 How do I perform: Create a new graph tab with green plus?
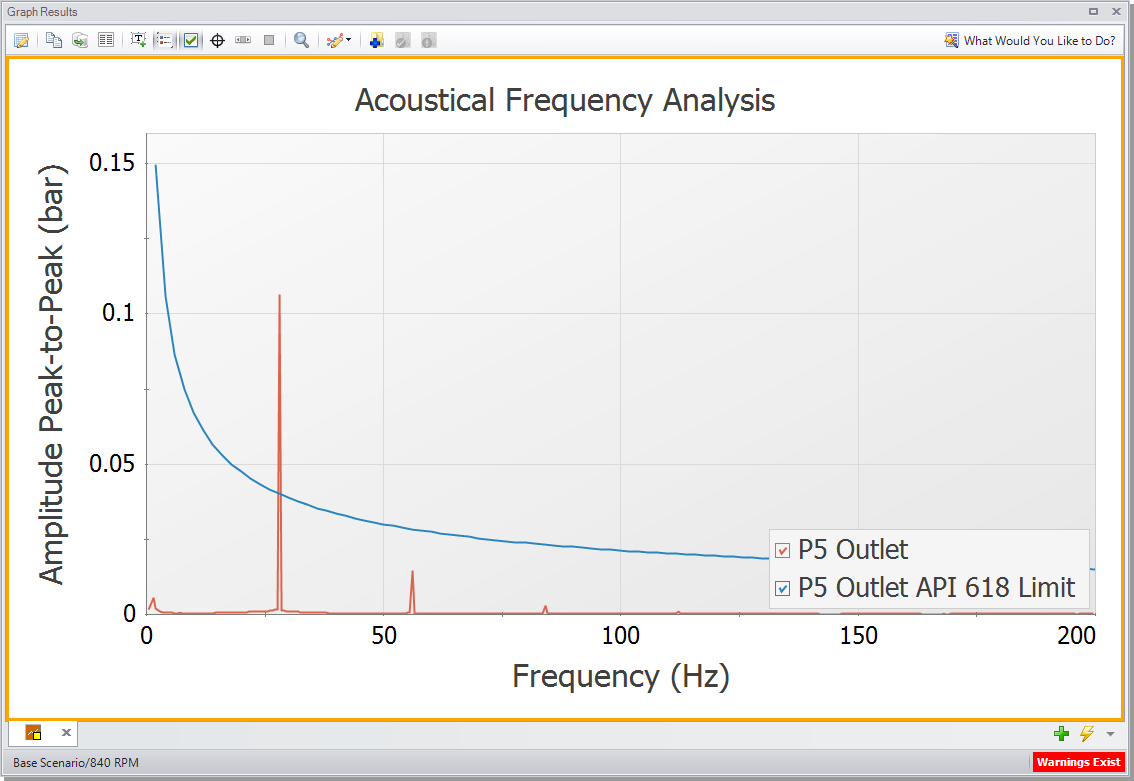pyautogui.click(x=1061, y=733)
